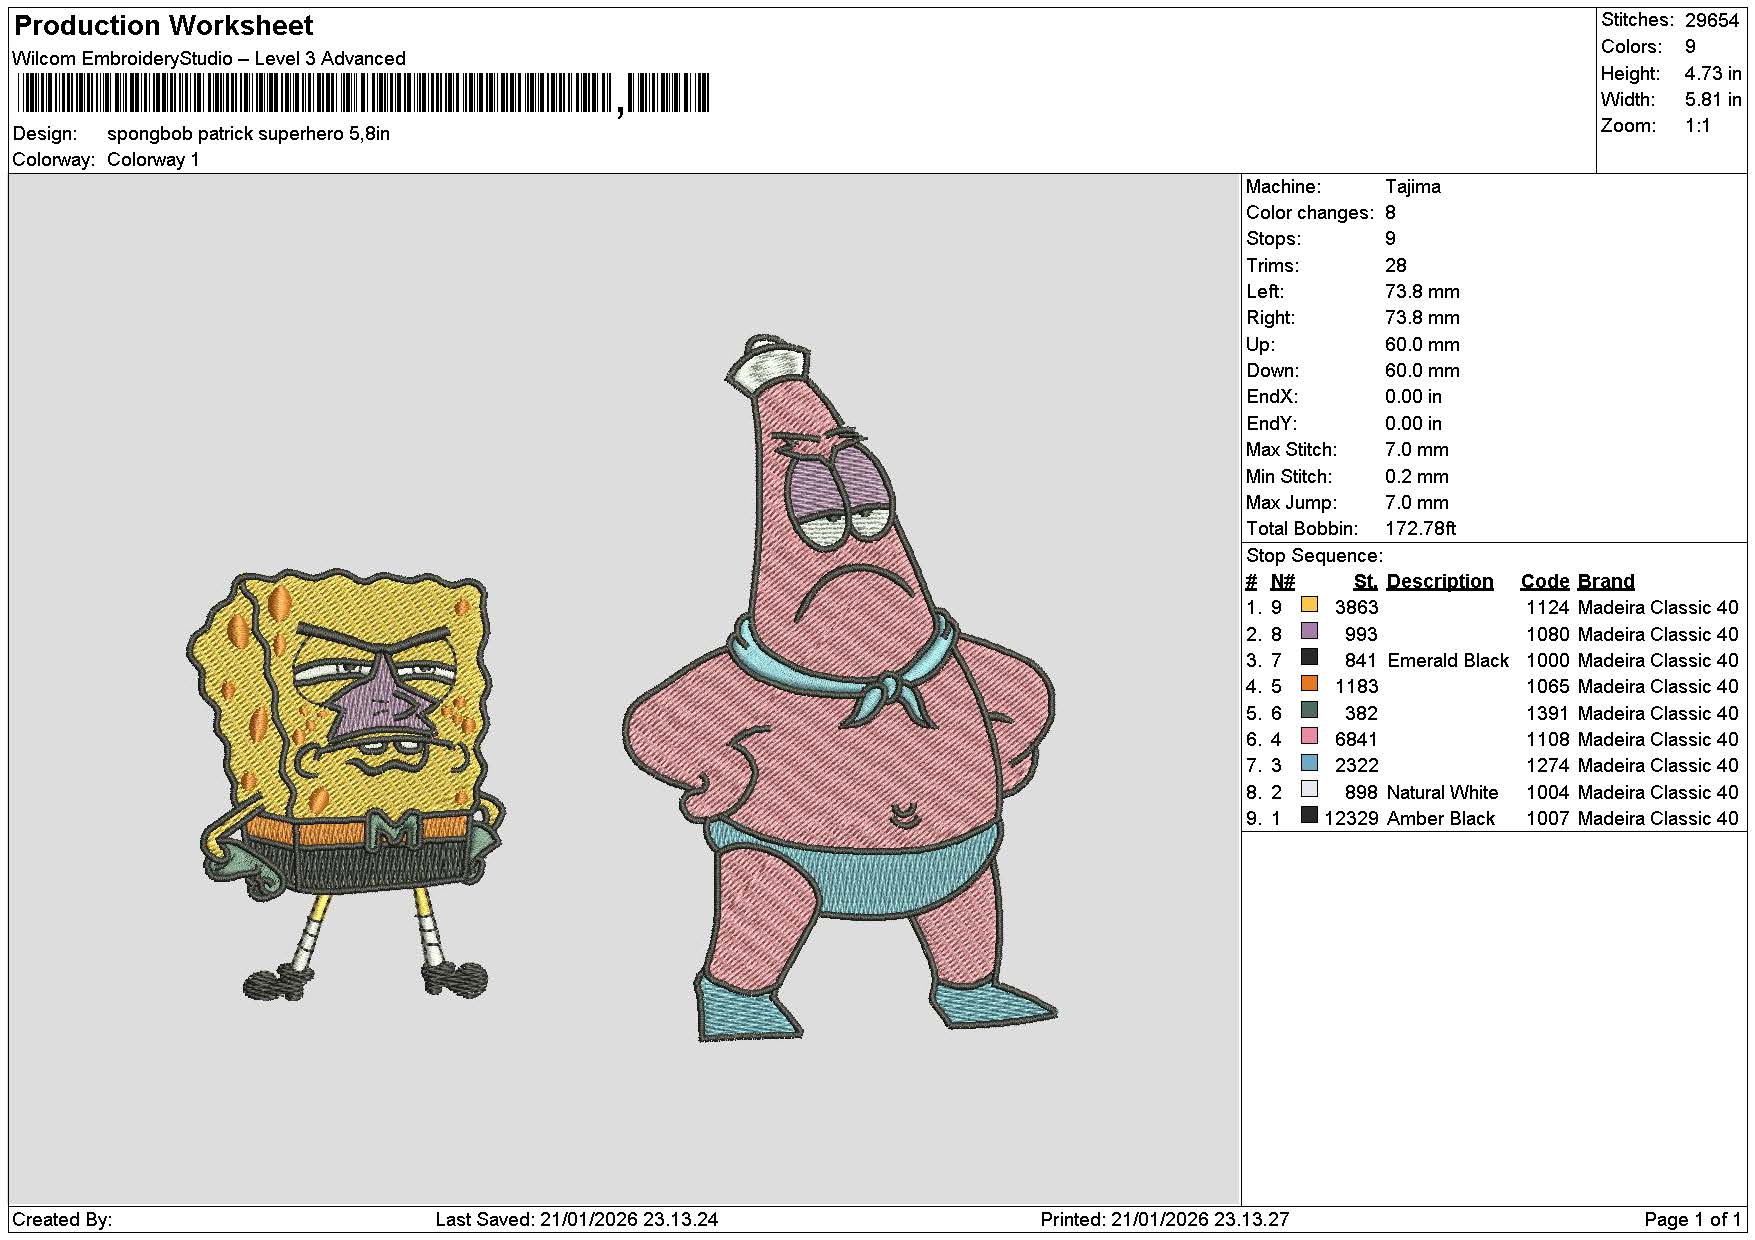Select stitch count "6841" in stop 6
The height and width of the screenshot is (1240, 1755).
(x=1356, y=740)
